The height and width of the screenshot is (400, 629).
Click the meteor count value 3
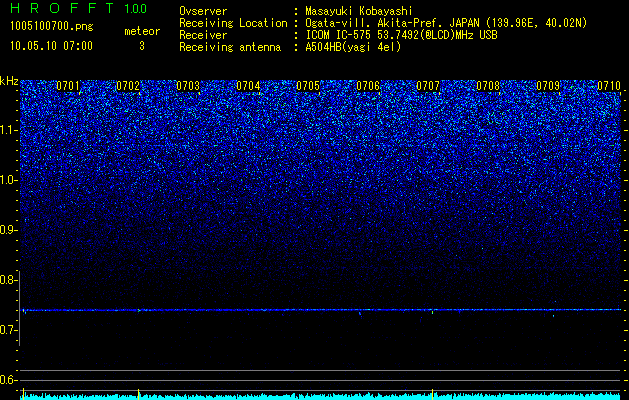coord(142,46)
